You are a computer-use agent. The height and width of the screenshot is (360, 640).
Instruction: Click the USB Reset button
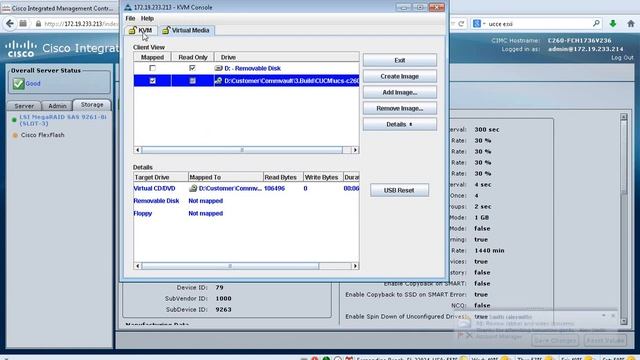(x=399, y=190)
